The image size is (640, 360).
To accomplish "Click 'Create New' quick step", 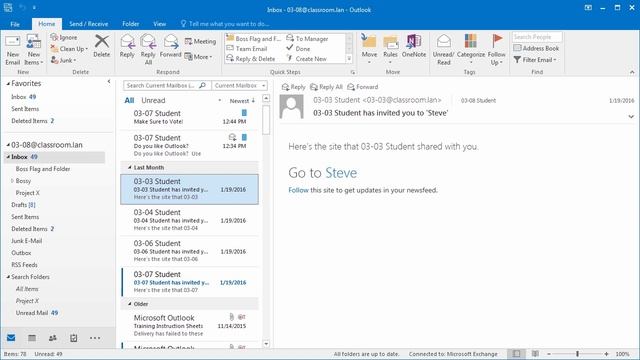I will click(307, 59).
